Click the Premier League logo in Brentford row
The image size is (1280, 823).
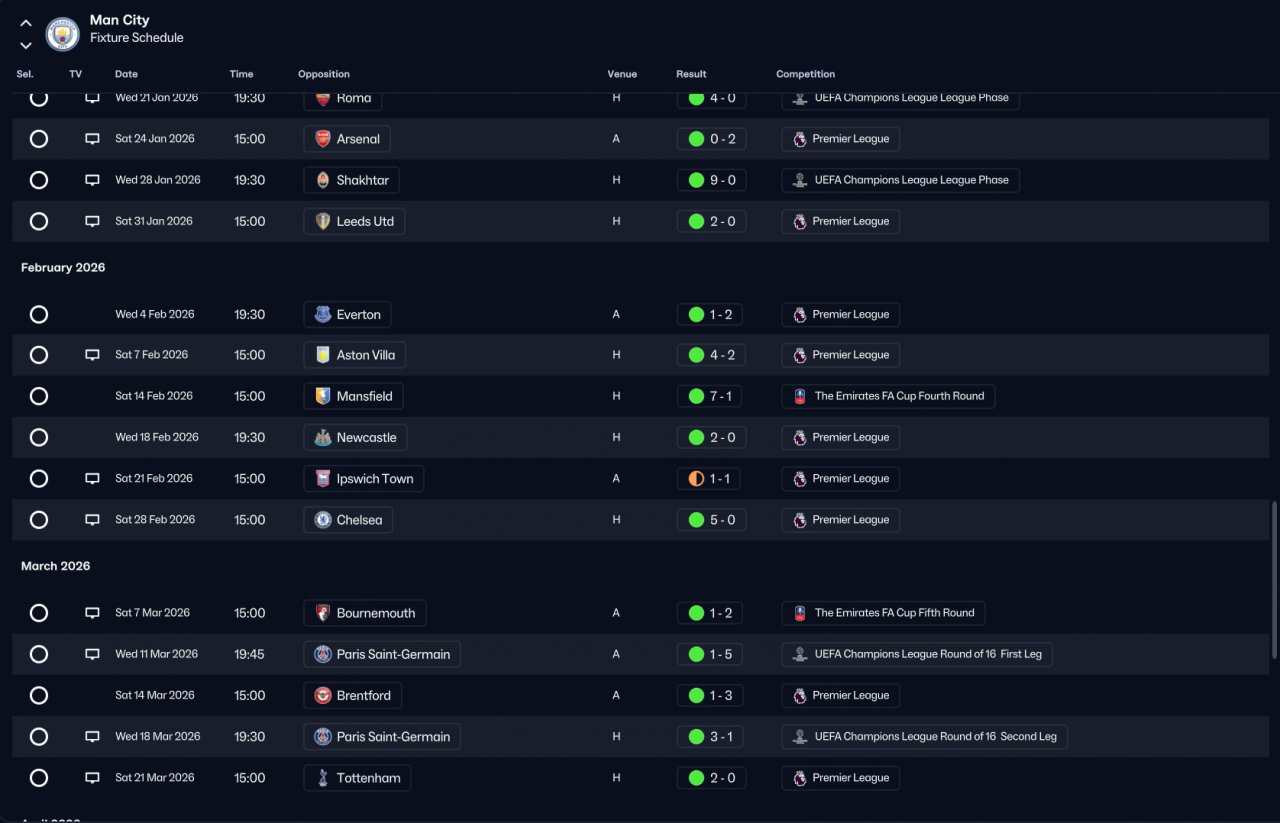[799, 695]
